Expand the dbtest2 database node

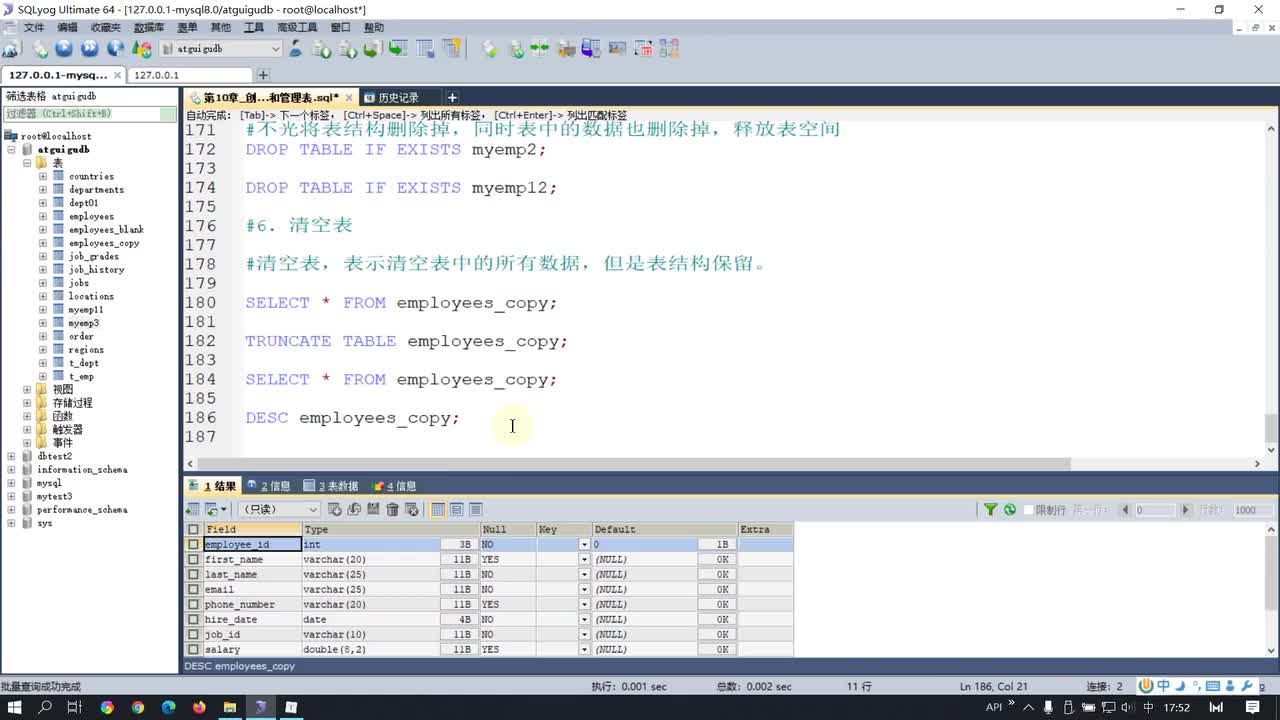(x=11, y=456)
